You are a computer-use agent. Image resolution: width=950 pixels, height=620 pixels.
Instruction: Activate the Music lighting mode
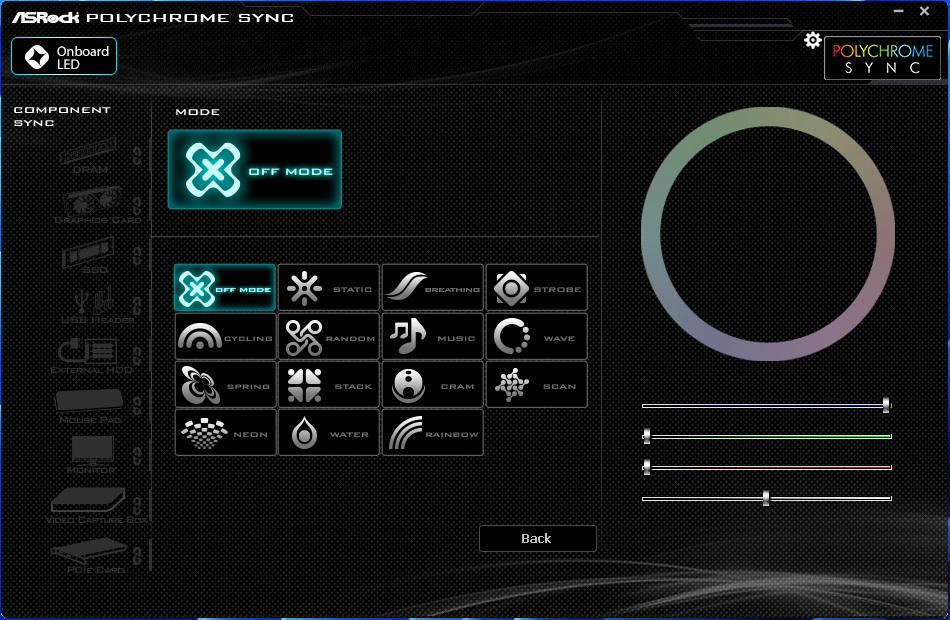pyautogui.click(x=433, y=336)
